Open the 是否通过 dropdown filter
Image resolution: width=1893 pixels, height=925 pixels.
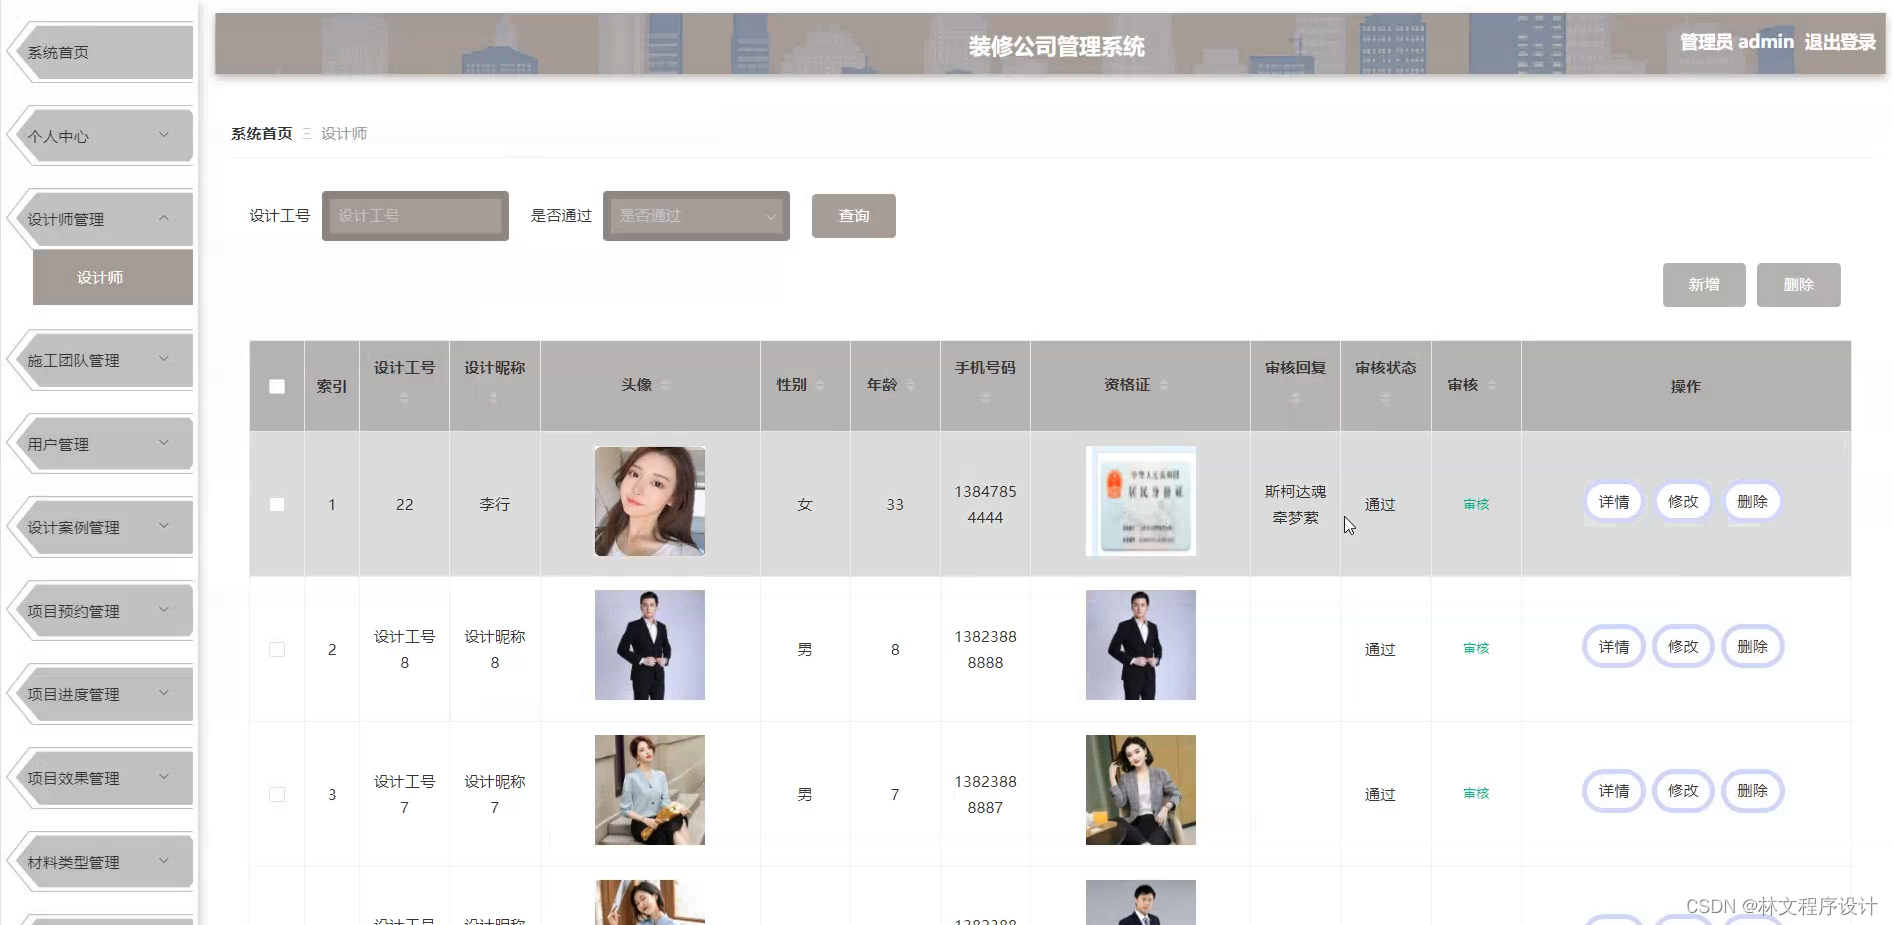coord(696,216)
